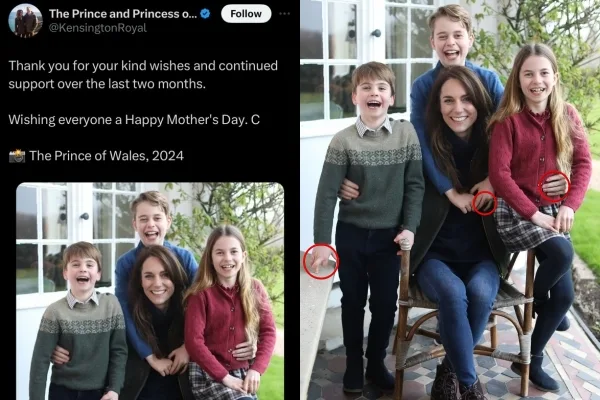Open the three-dot more options menu

[x=286, y=14]
